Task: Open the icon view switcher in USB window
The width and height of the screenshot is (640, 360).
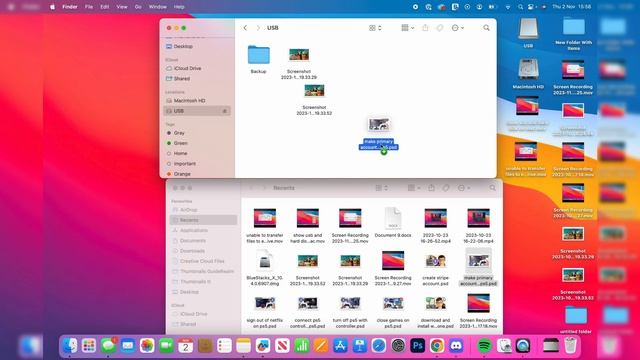Action: coord(375,28)
